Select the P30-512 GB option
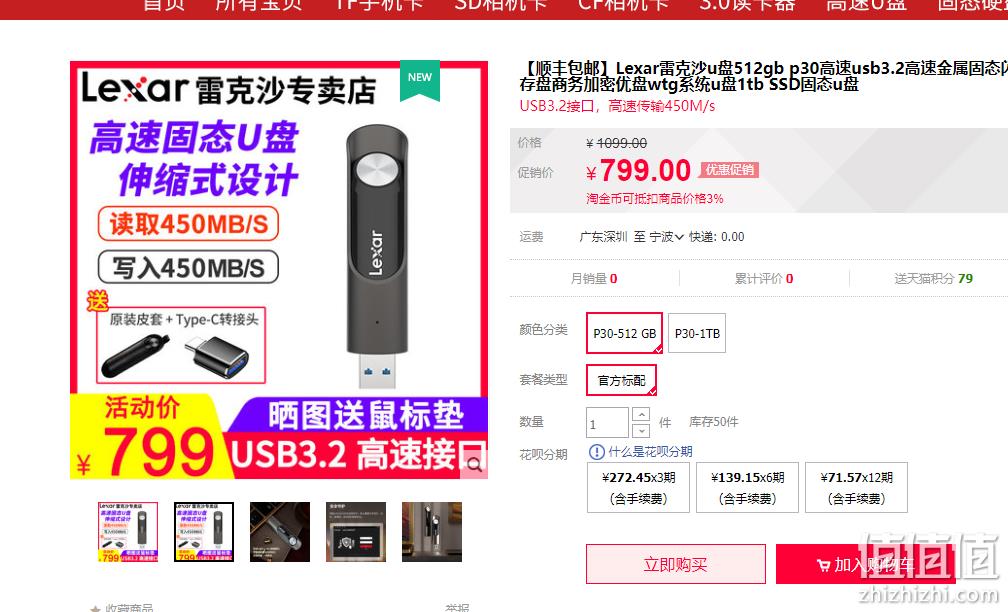Image resolution: width=1008 pixels, height=612 pixels. pyautogui.click(x=624, y=333)
